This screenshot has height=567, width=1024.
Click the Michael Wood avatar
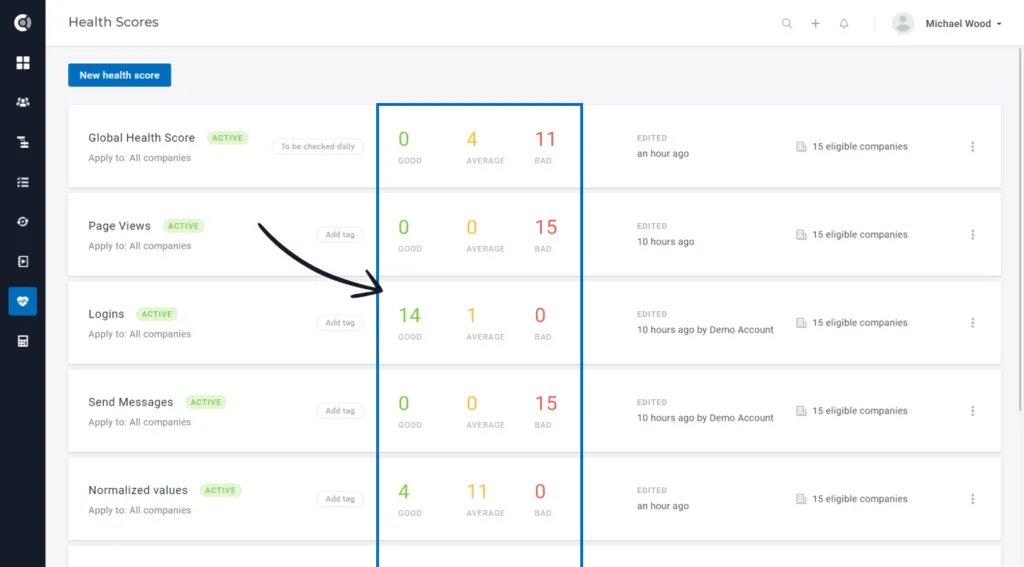coord(903,24)
